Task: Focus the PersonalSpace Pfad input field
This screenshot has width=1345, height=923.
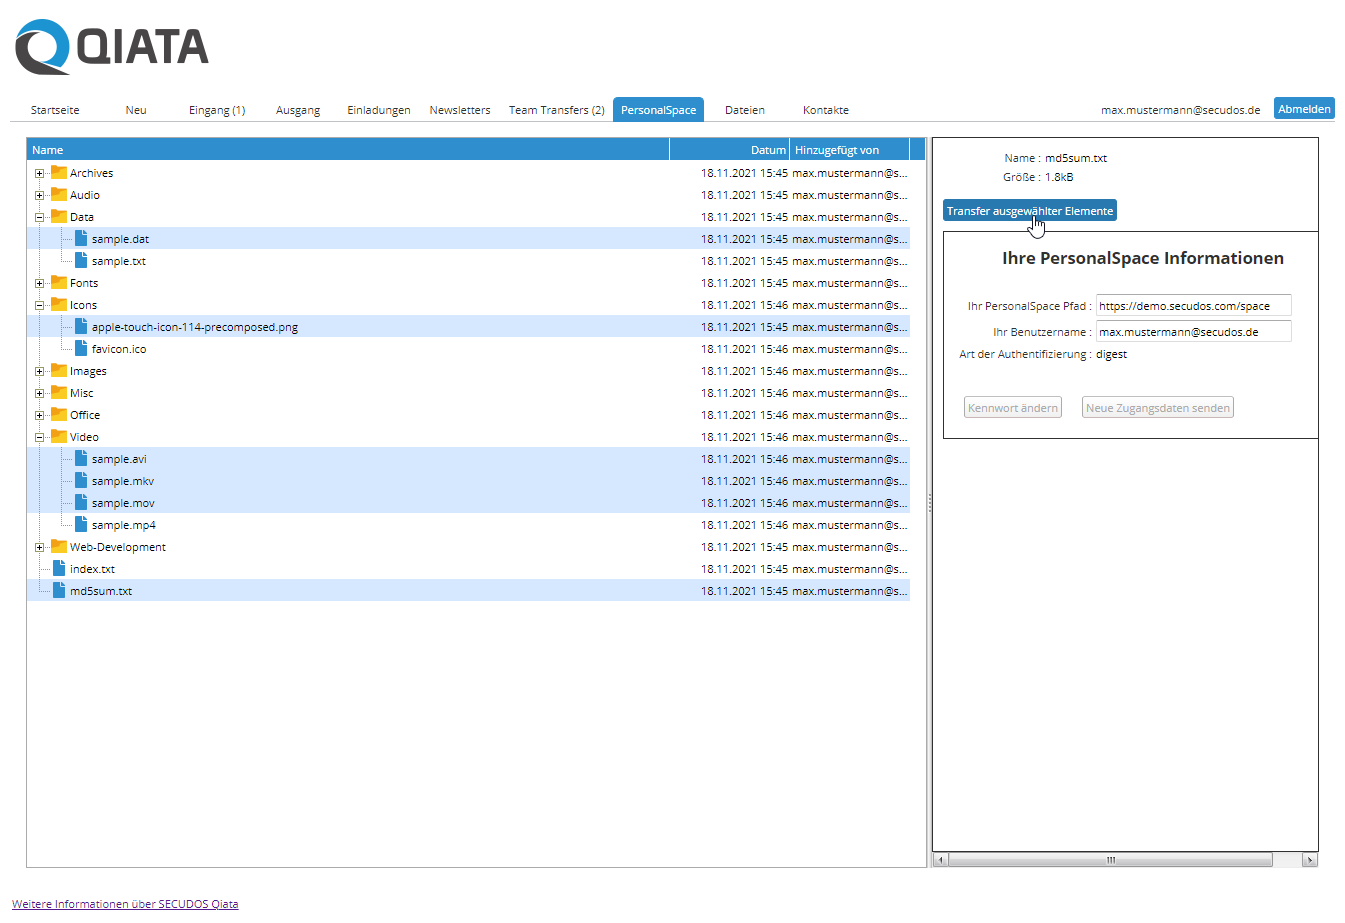Action: click(1193, 306)
